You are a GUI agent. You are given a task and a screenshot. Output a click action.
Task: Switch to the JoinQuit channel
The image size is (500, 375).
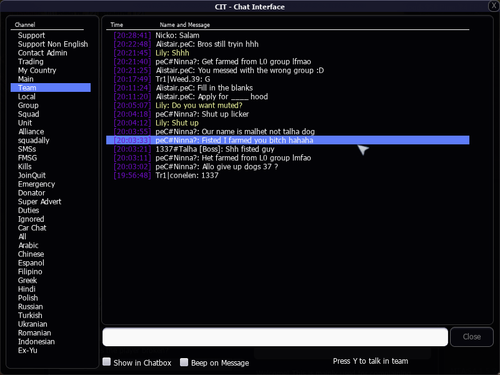pyautogui.click(x=32, y=175)
